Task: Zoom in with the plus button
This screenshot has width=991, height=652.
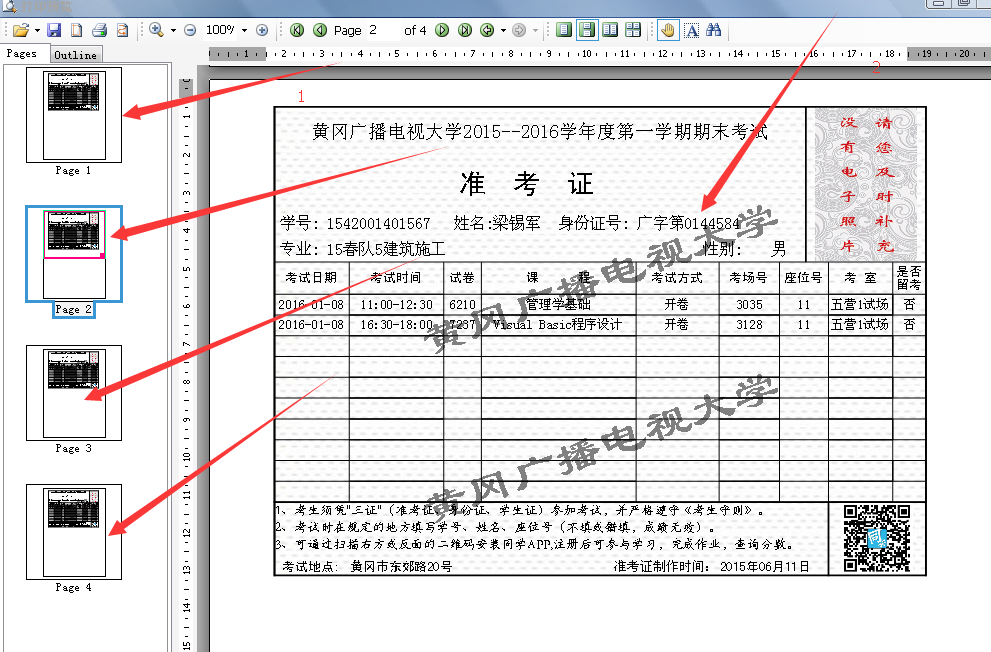Action: click(x=262, y=30)
